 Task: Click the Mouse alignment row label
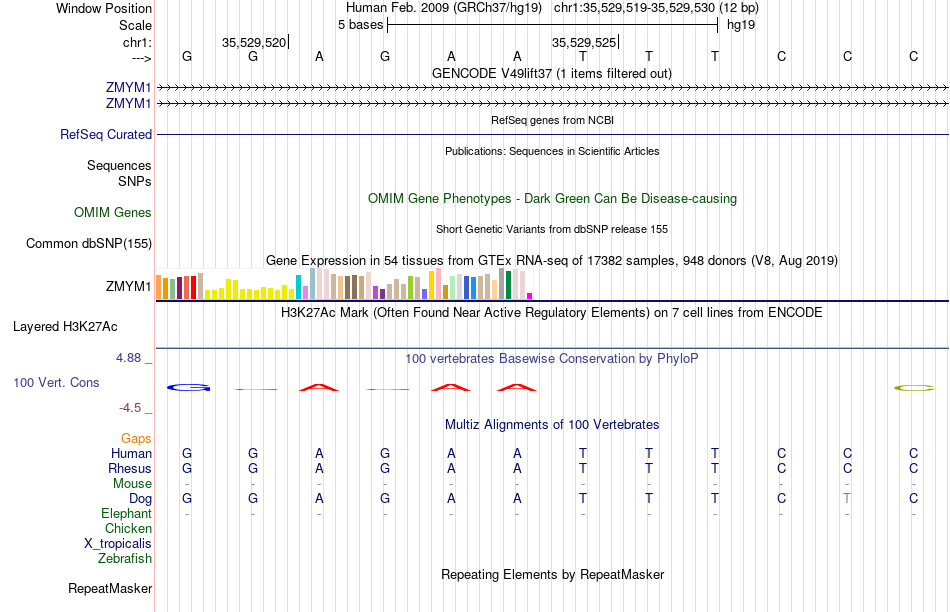pos(132,484)
